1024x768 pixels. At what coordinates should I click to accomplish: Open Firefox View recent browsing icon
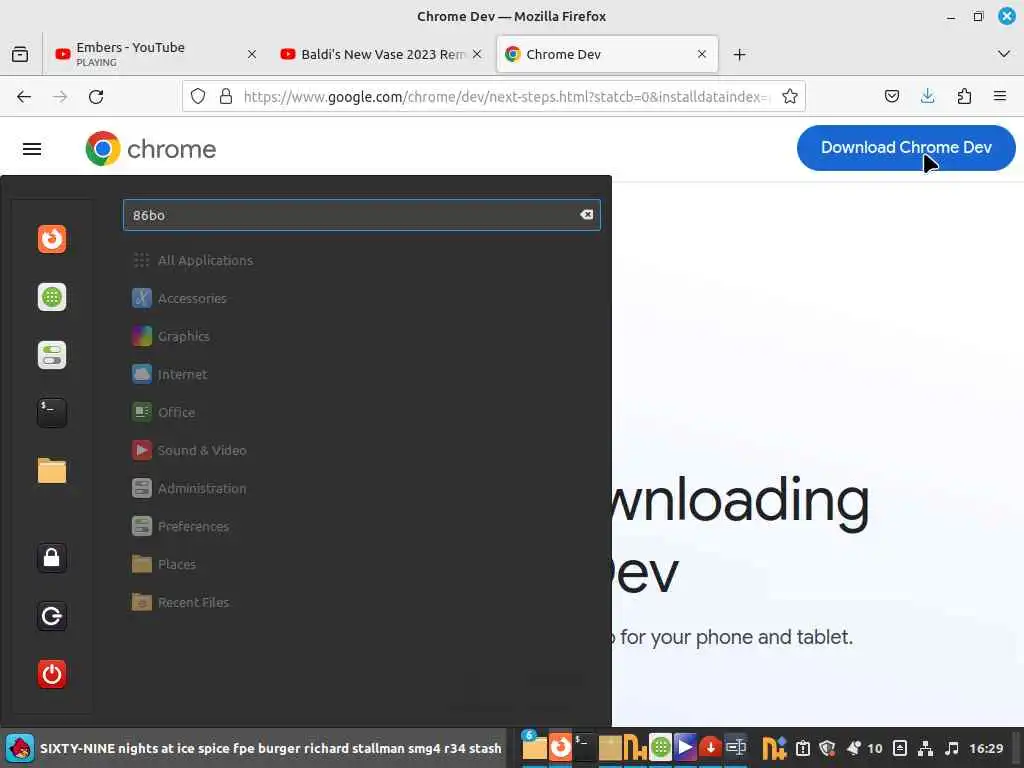(20, 54)
